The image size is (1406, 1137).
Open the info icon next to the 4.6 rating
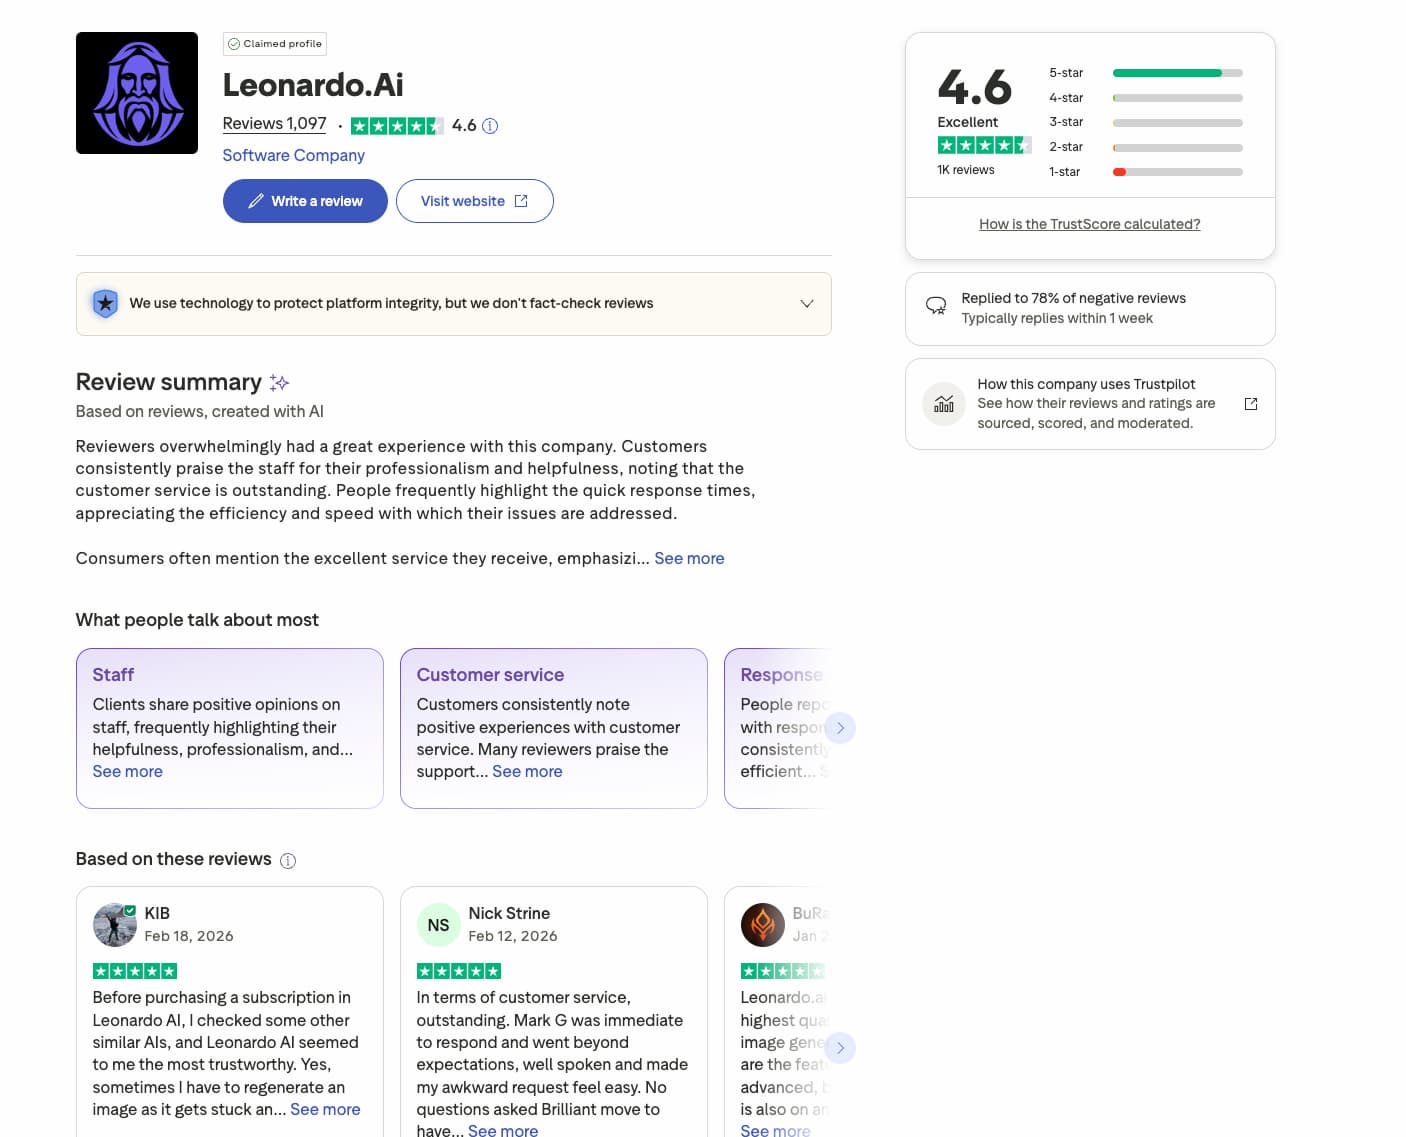point(489,125)
